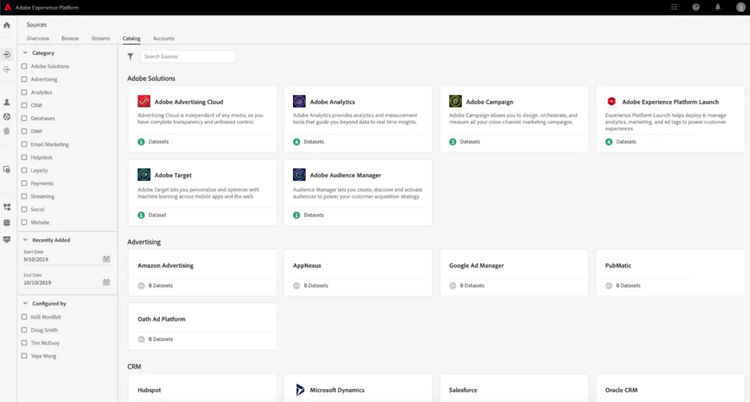
Task: Click the Adobe Audience Manager logo icon
Action: [299, 175]
